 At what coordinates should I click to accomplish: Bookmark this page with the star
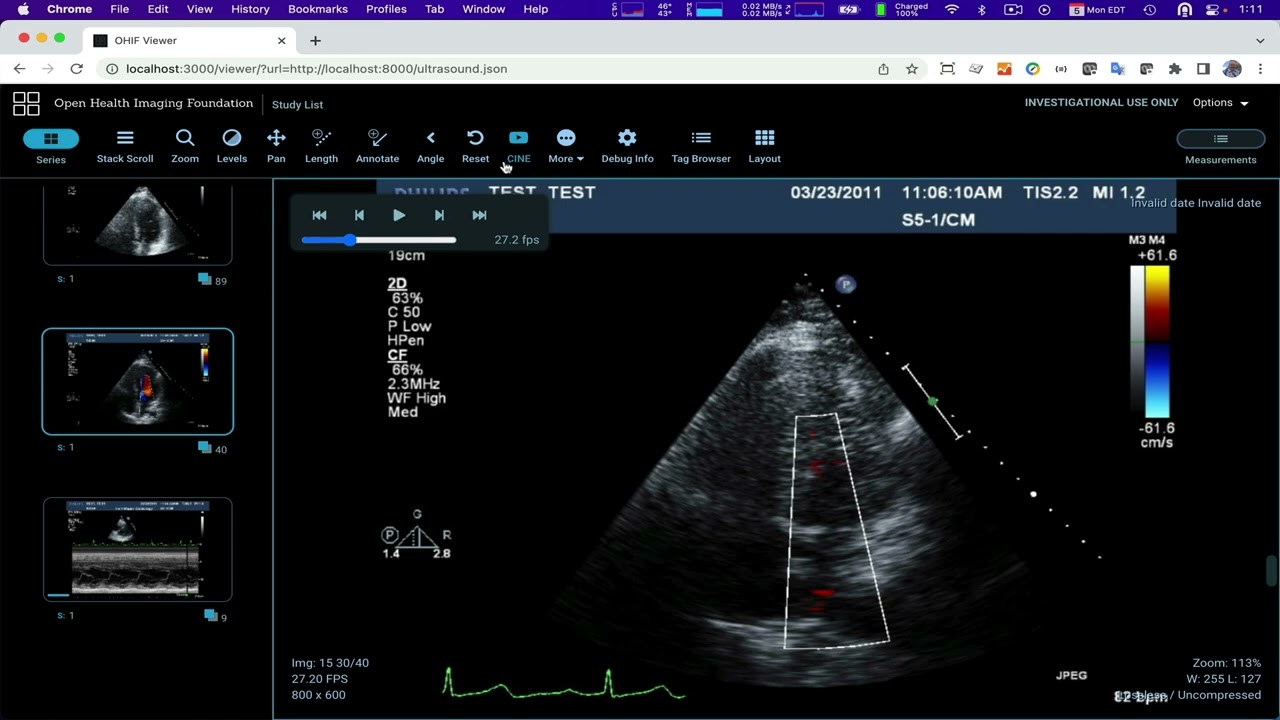pos(912,69)
